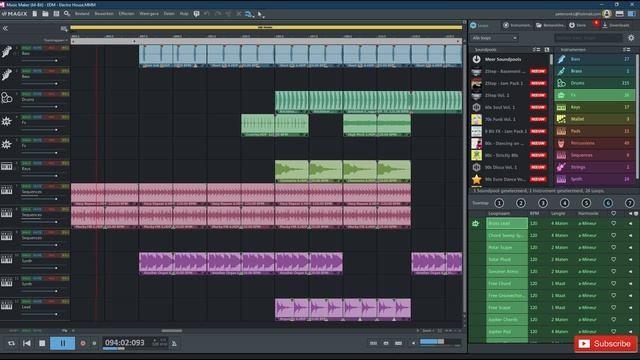Toggle loop playback mode in transport
The width and height of the screenshot is (640, 360).
pos(11,344)
